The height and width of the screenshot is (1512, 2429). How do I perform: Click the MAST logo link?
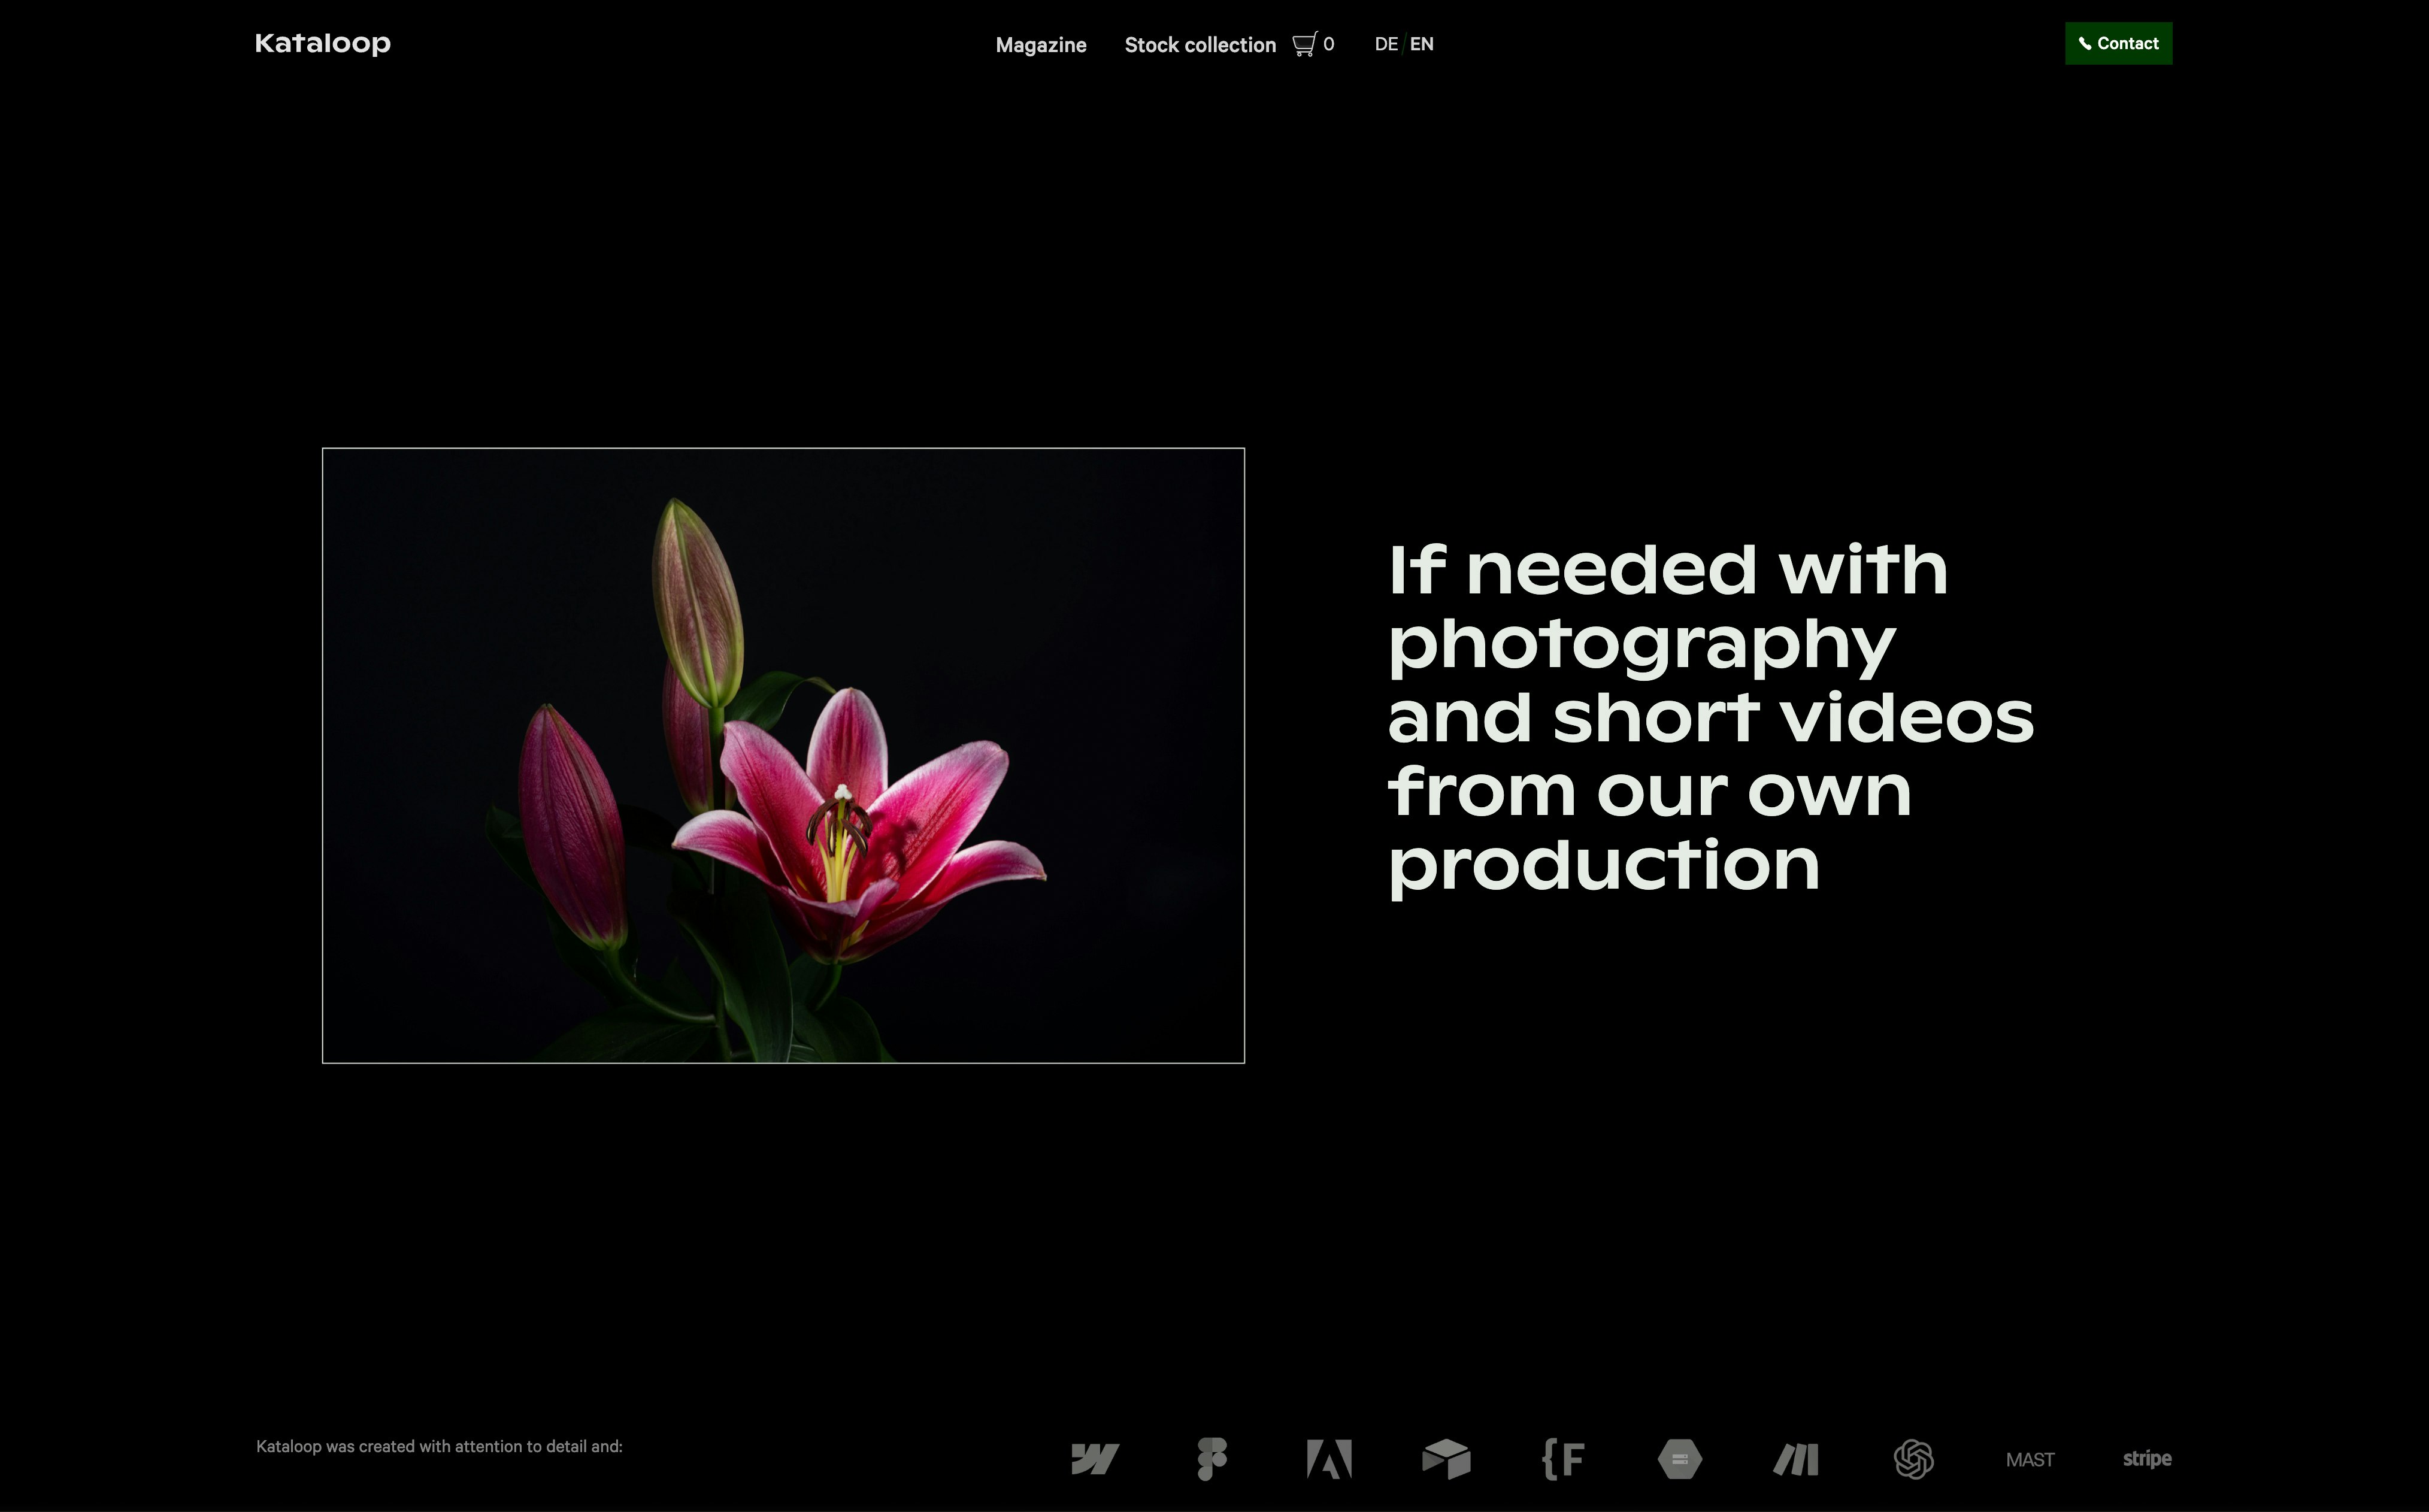click(2030, 1459)
